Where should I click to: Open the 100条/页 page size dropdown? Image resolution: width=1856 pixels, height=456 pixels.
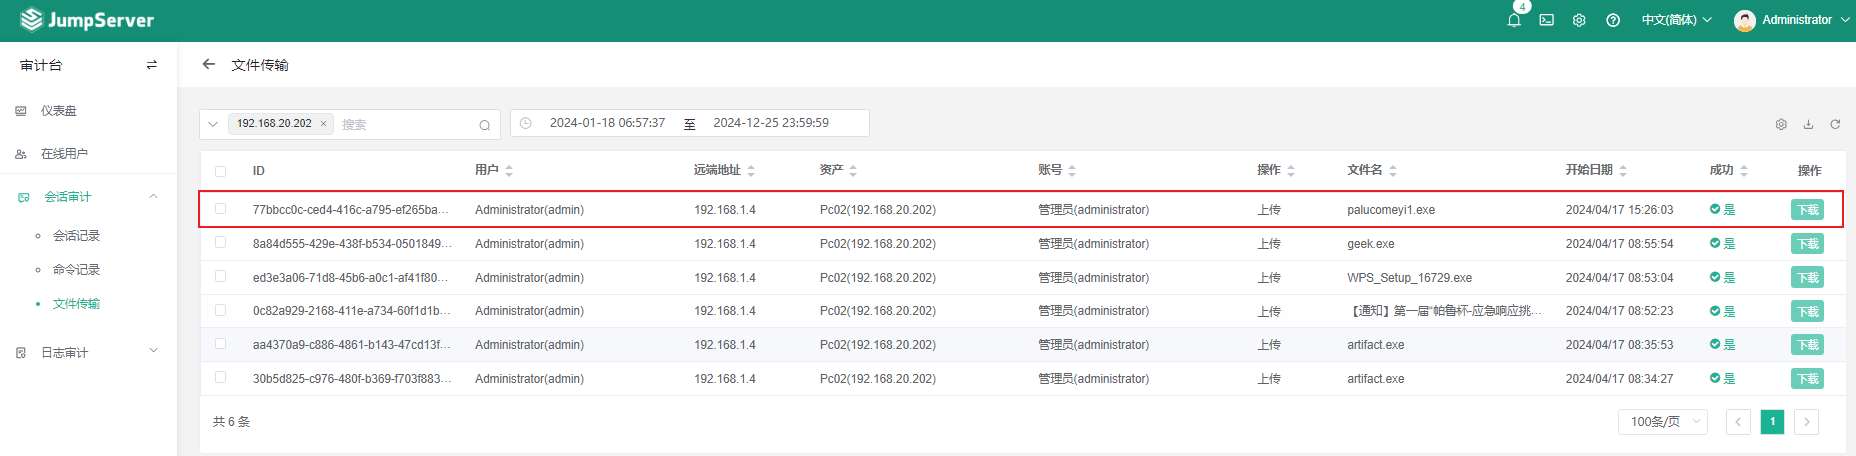pyautogui.click(x=1663, y=422)
